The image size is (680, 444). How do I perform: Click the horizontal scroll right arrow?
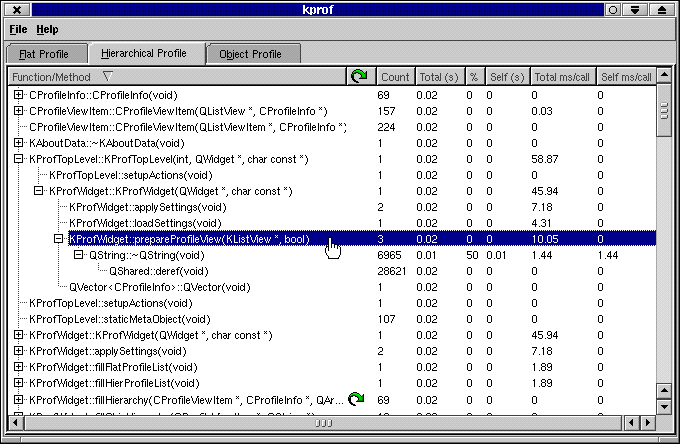648,422
